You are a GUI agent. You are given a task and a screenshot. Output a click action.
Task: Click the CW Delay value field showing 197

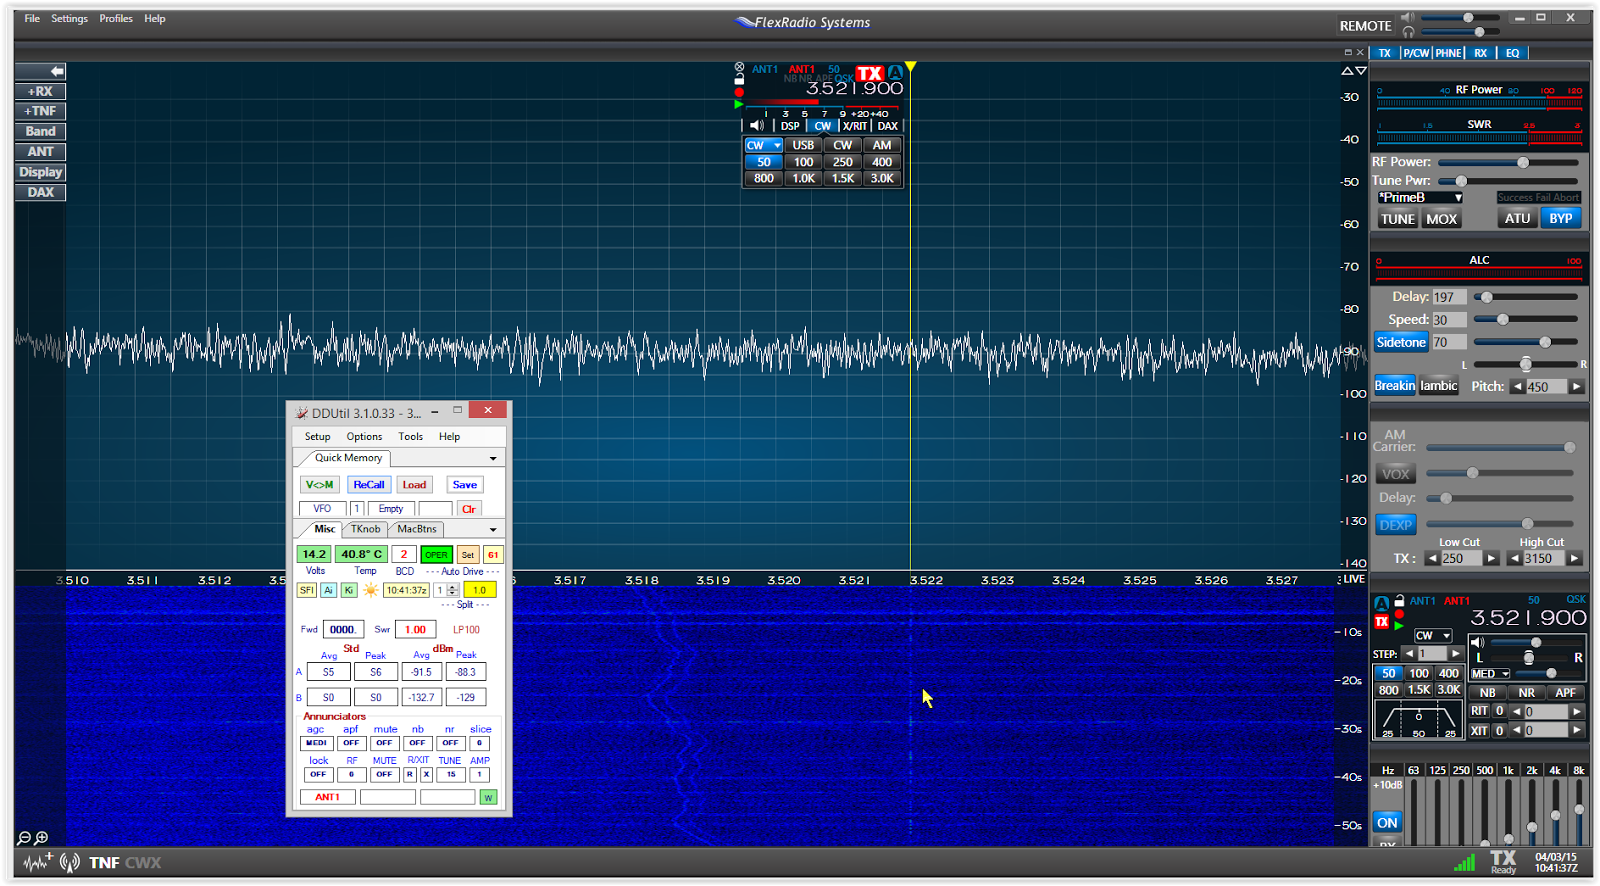click(1449, 297)
